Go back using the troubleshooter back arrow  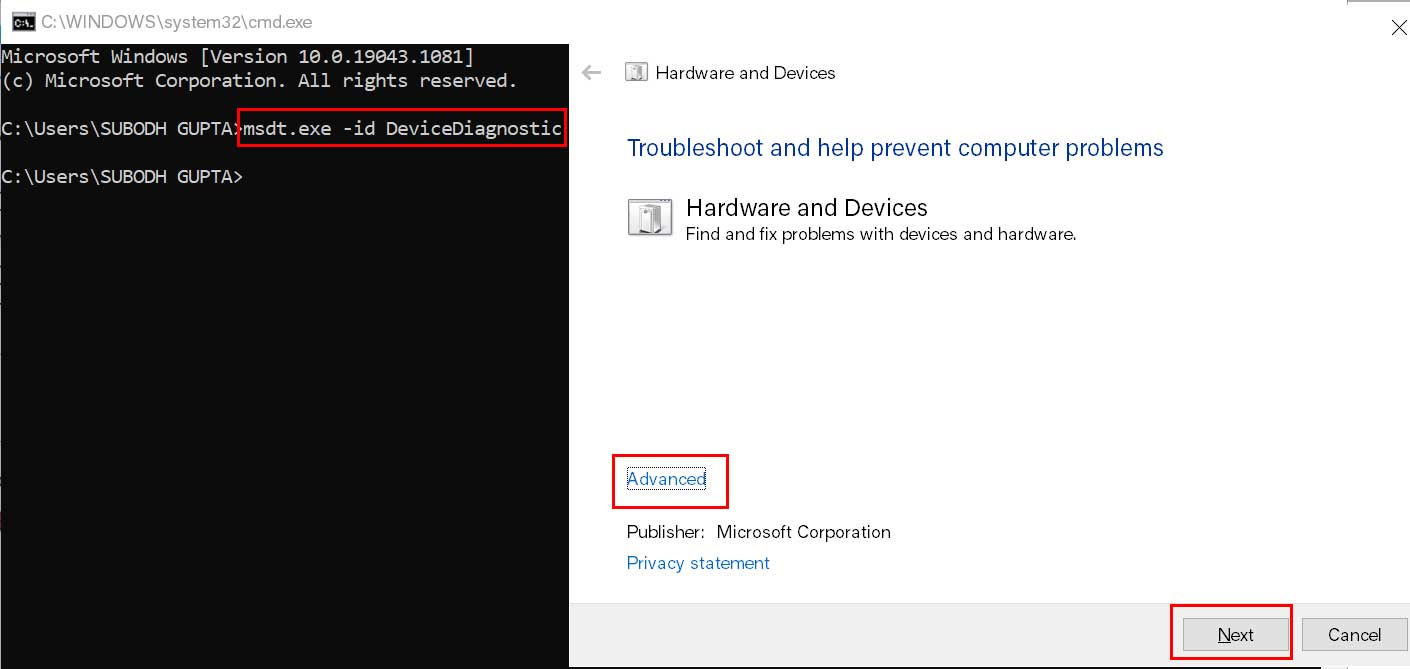(x=592, y=72)
